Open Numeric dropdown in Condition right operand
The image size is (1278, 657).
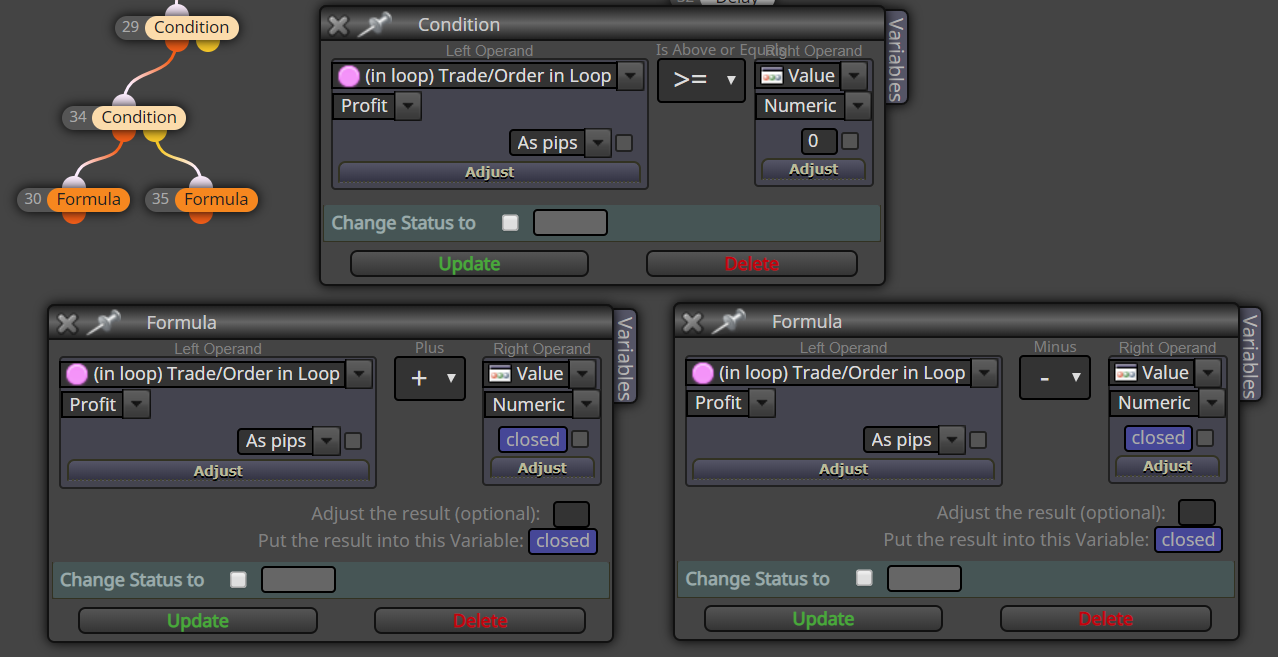pyautogui.click(x=858, y=106)
